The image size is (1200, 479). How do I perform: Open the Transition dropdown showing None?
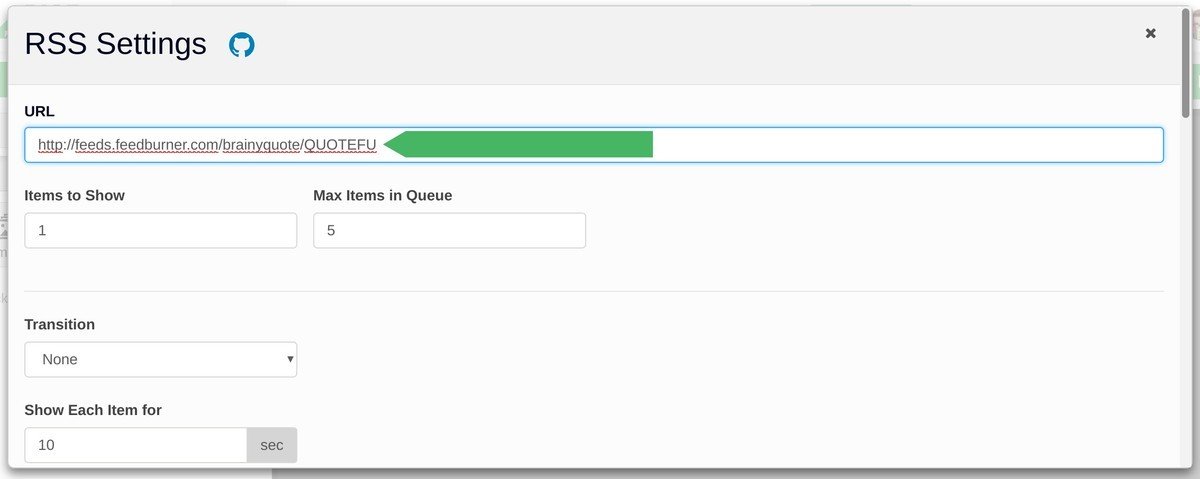coord(160,359)
